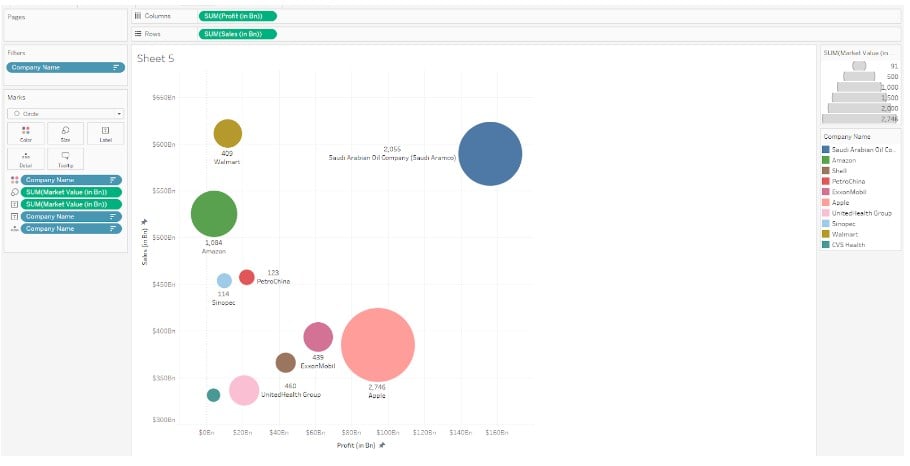910x466 pixels.
Task: Click the pin icon next to Profit axis title
Action: click(381, 446)
